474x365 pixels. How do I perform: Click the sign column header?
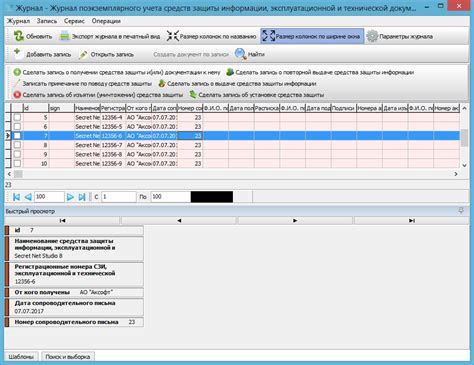[x=62, y=108]
